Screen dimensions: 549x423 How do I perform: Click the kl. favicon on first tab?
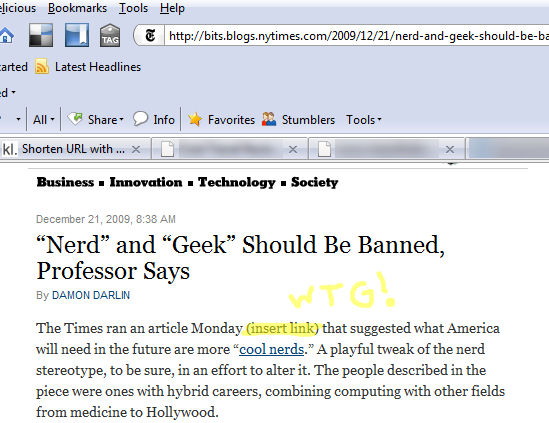coord(9,150)
